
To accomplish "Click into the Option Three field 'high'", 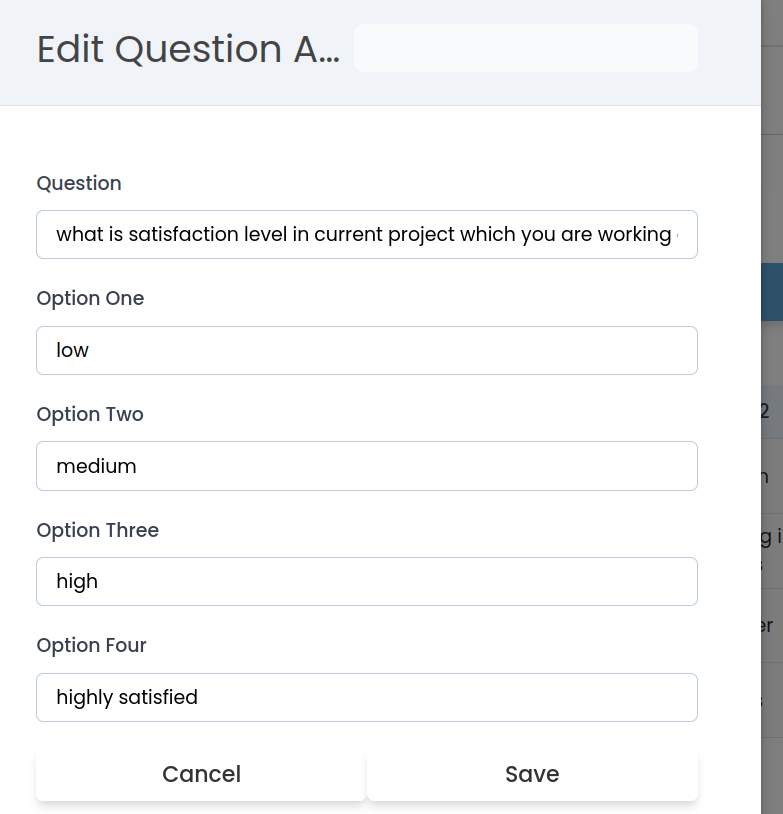I will pyautogui.click(x=366, y=582).
